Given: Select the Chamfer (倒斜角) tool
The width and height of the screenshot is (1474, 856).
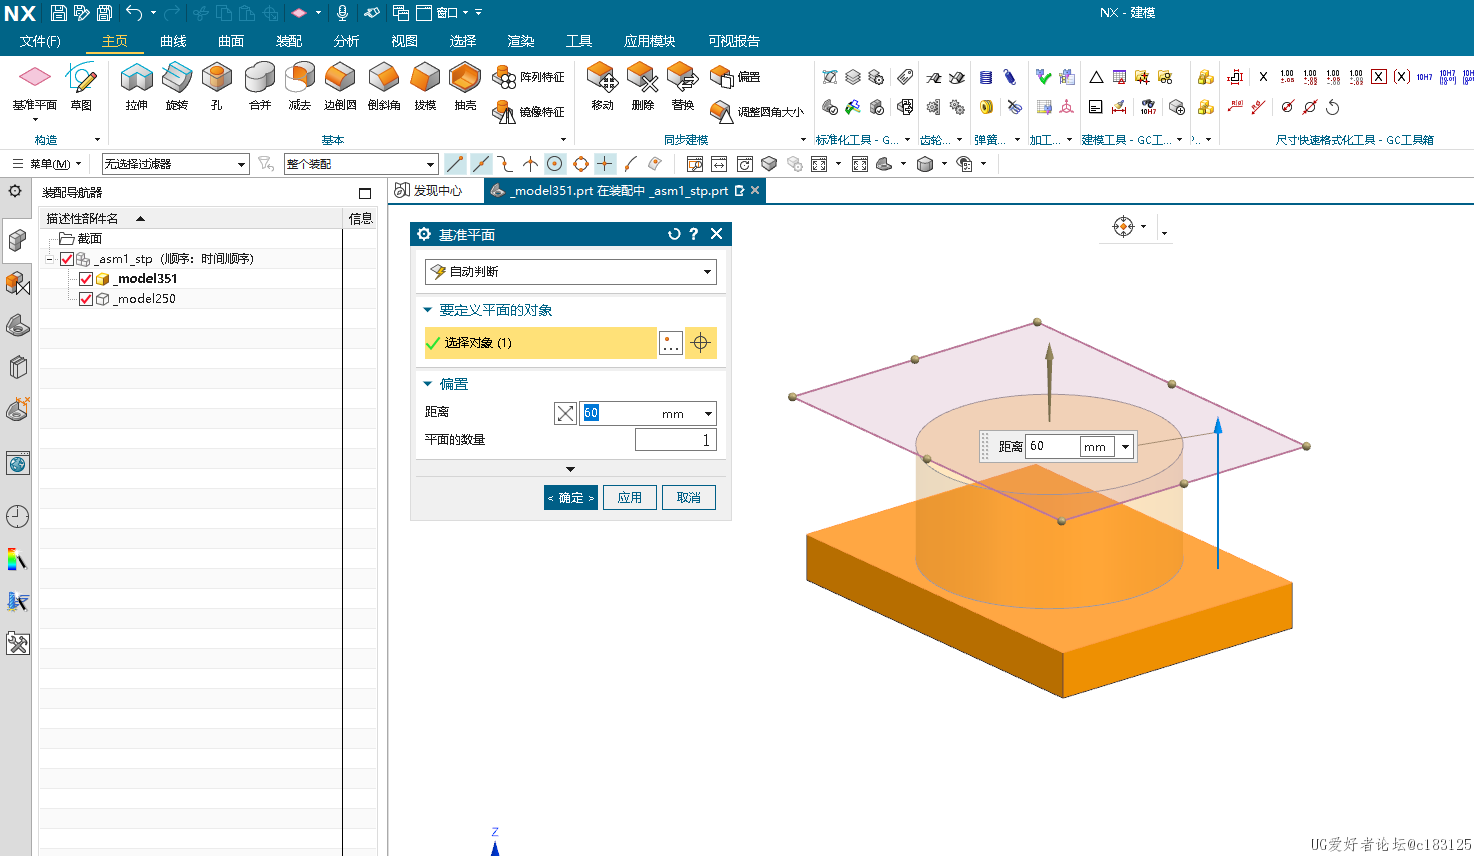Looking at the screenshot, I should tap(384, 86).
